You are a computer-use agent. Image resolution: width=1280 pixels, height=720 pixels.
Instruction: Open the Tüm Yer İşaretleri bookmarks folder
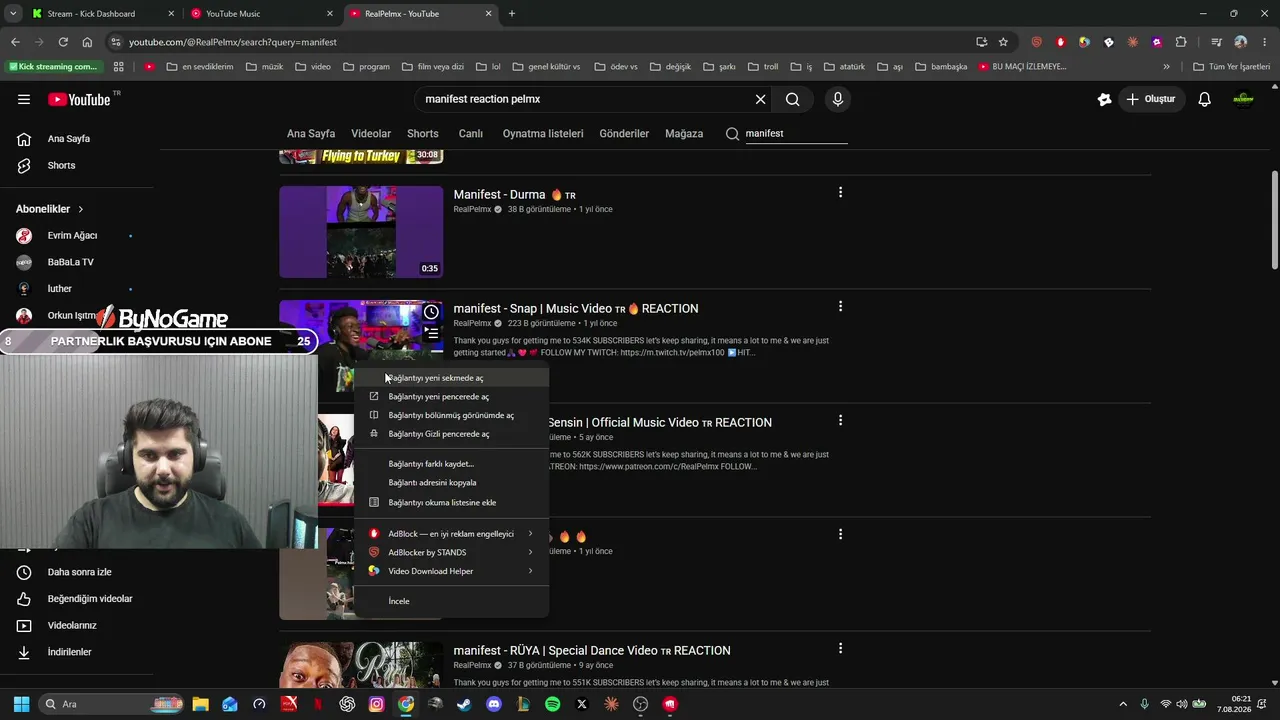coord(1231,67)
